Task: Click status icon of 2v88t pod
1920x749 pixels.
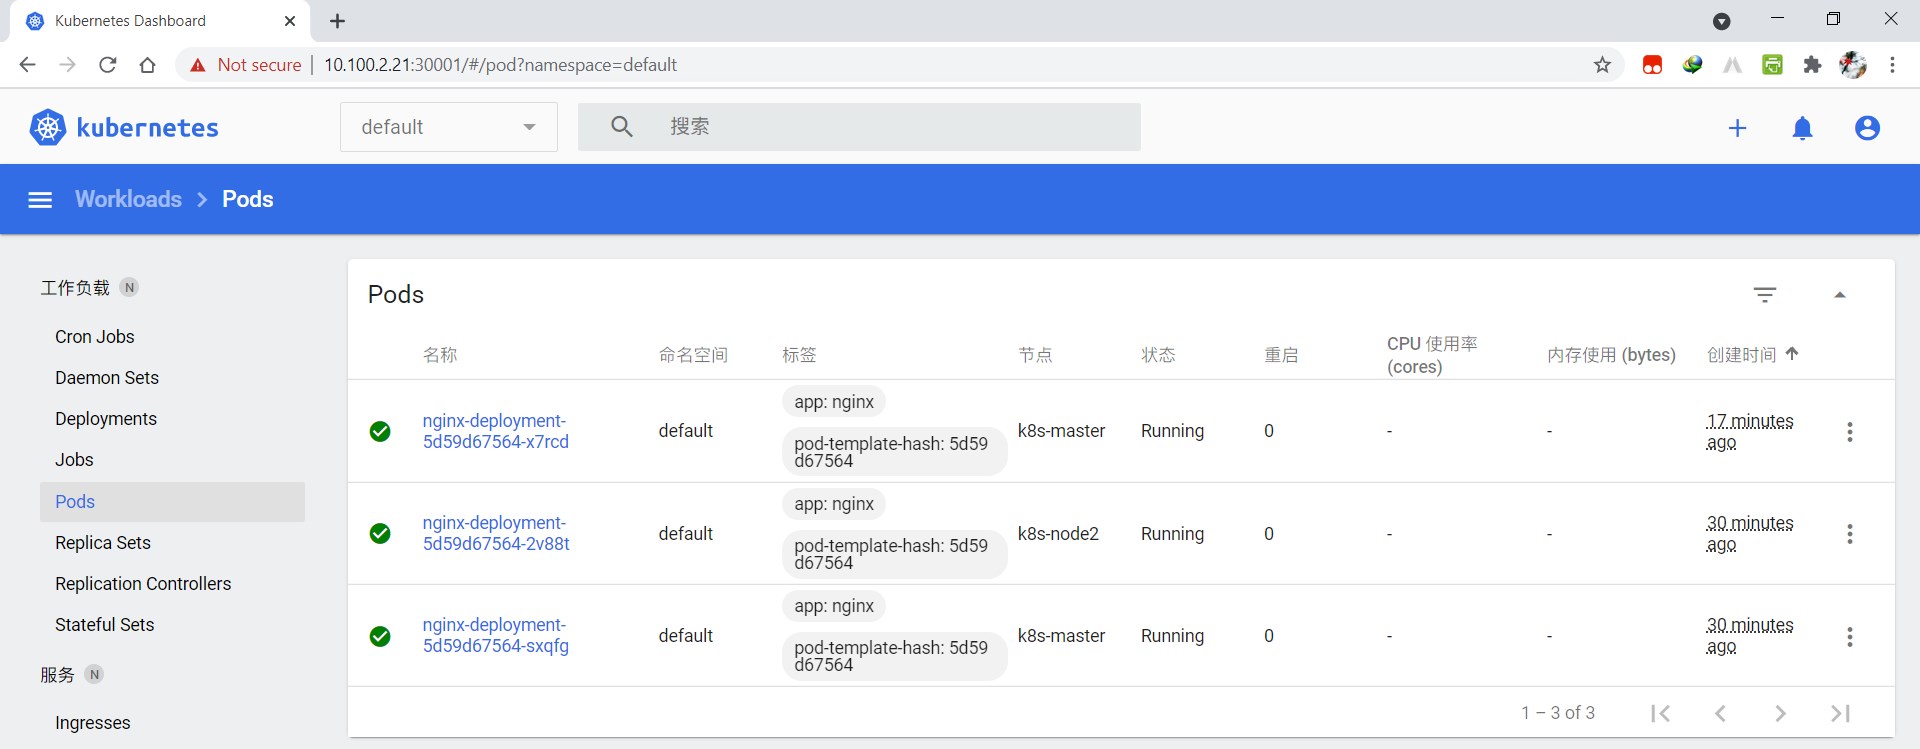Action: 380,533
